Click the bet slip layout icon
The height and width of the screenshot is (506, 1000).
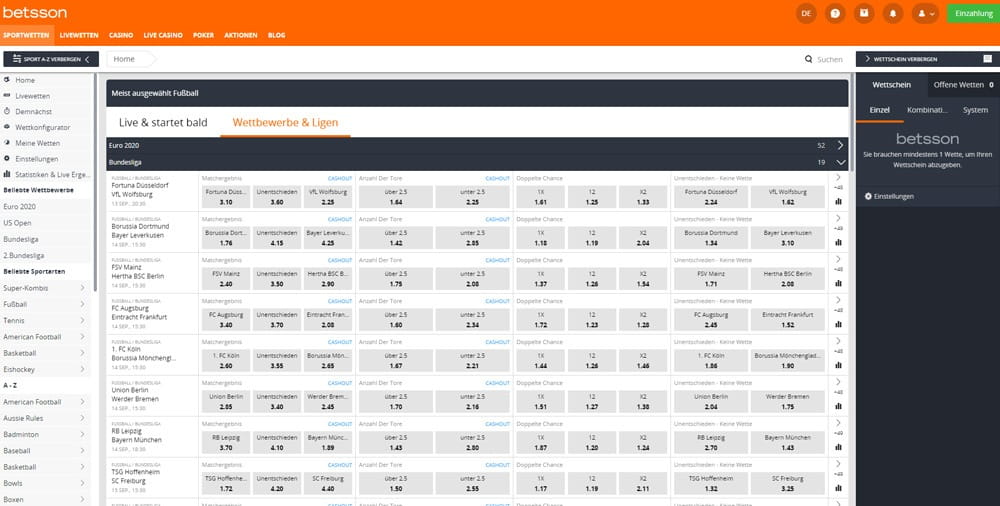pos(987,59)
